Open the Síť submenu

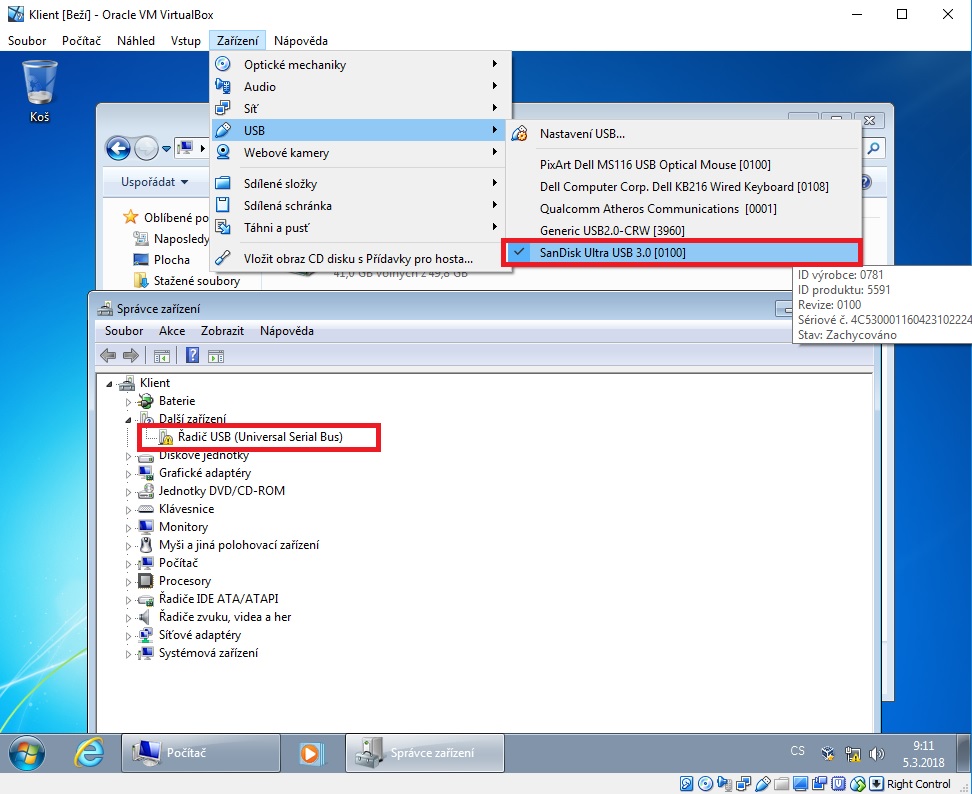[360, 108]
